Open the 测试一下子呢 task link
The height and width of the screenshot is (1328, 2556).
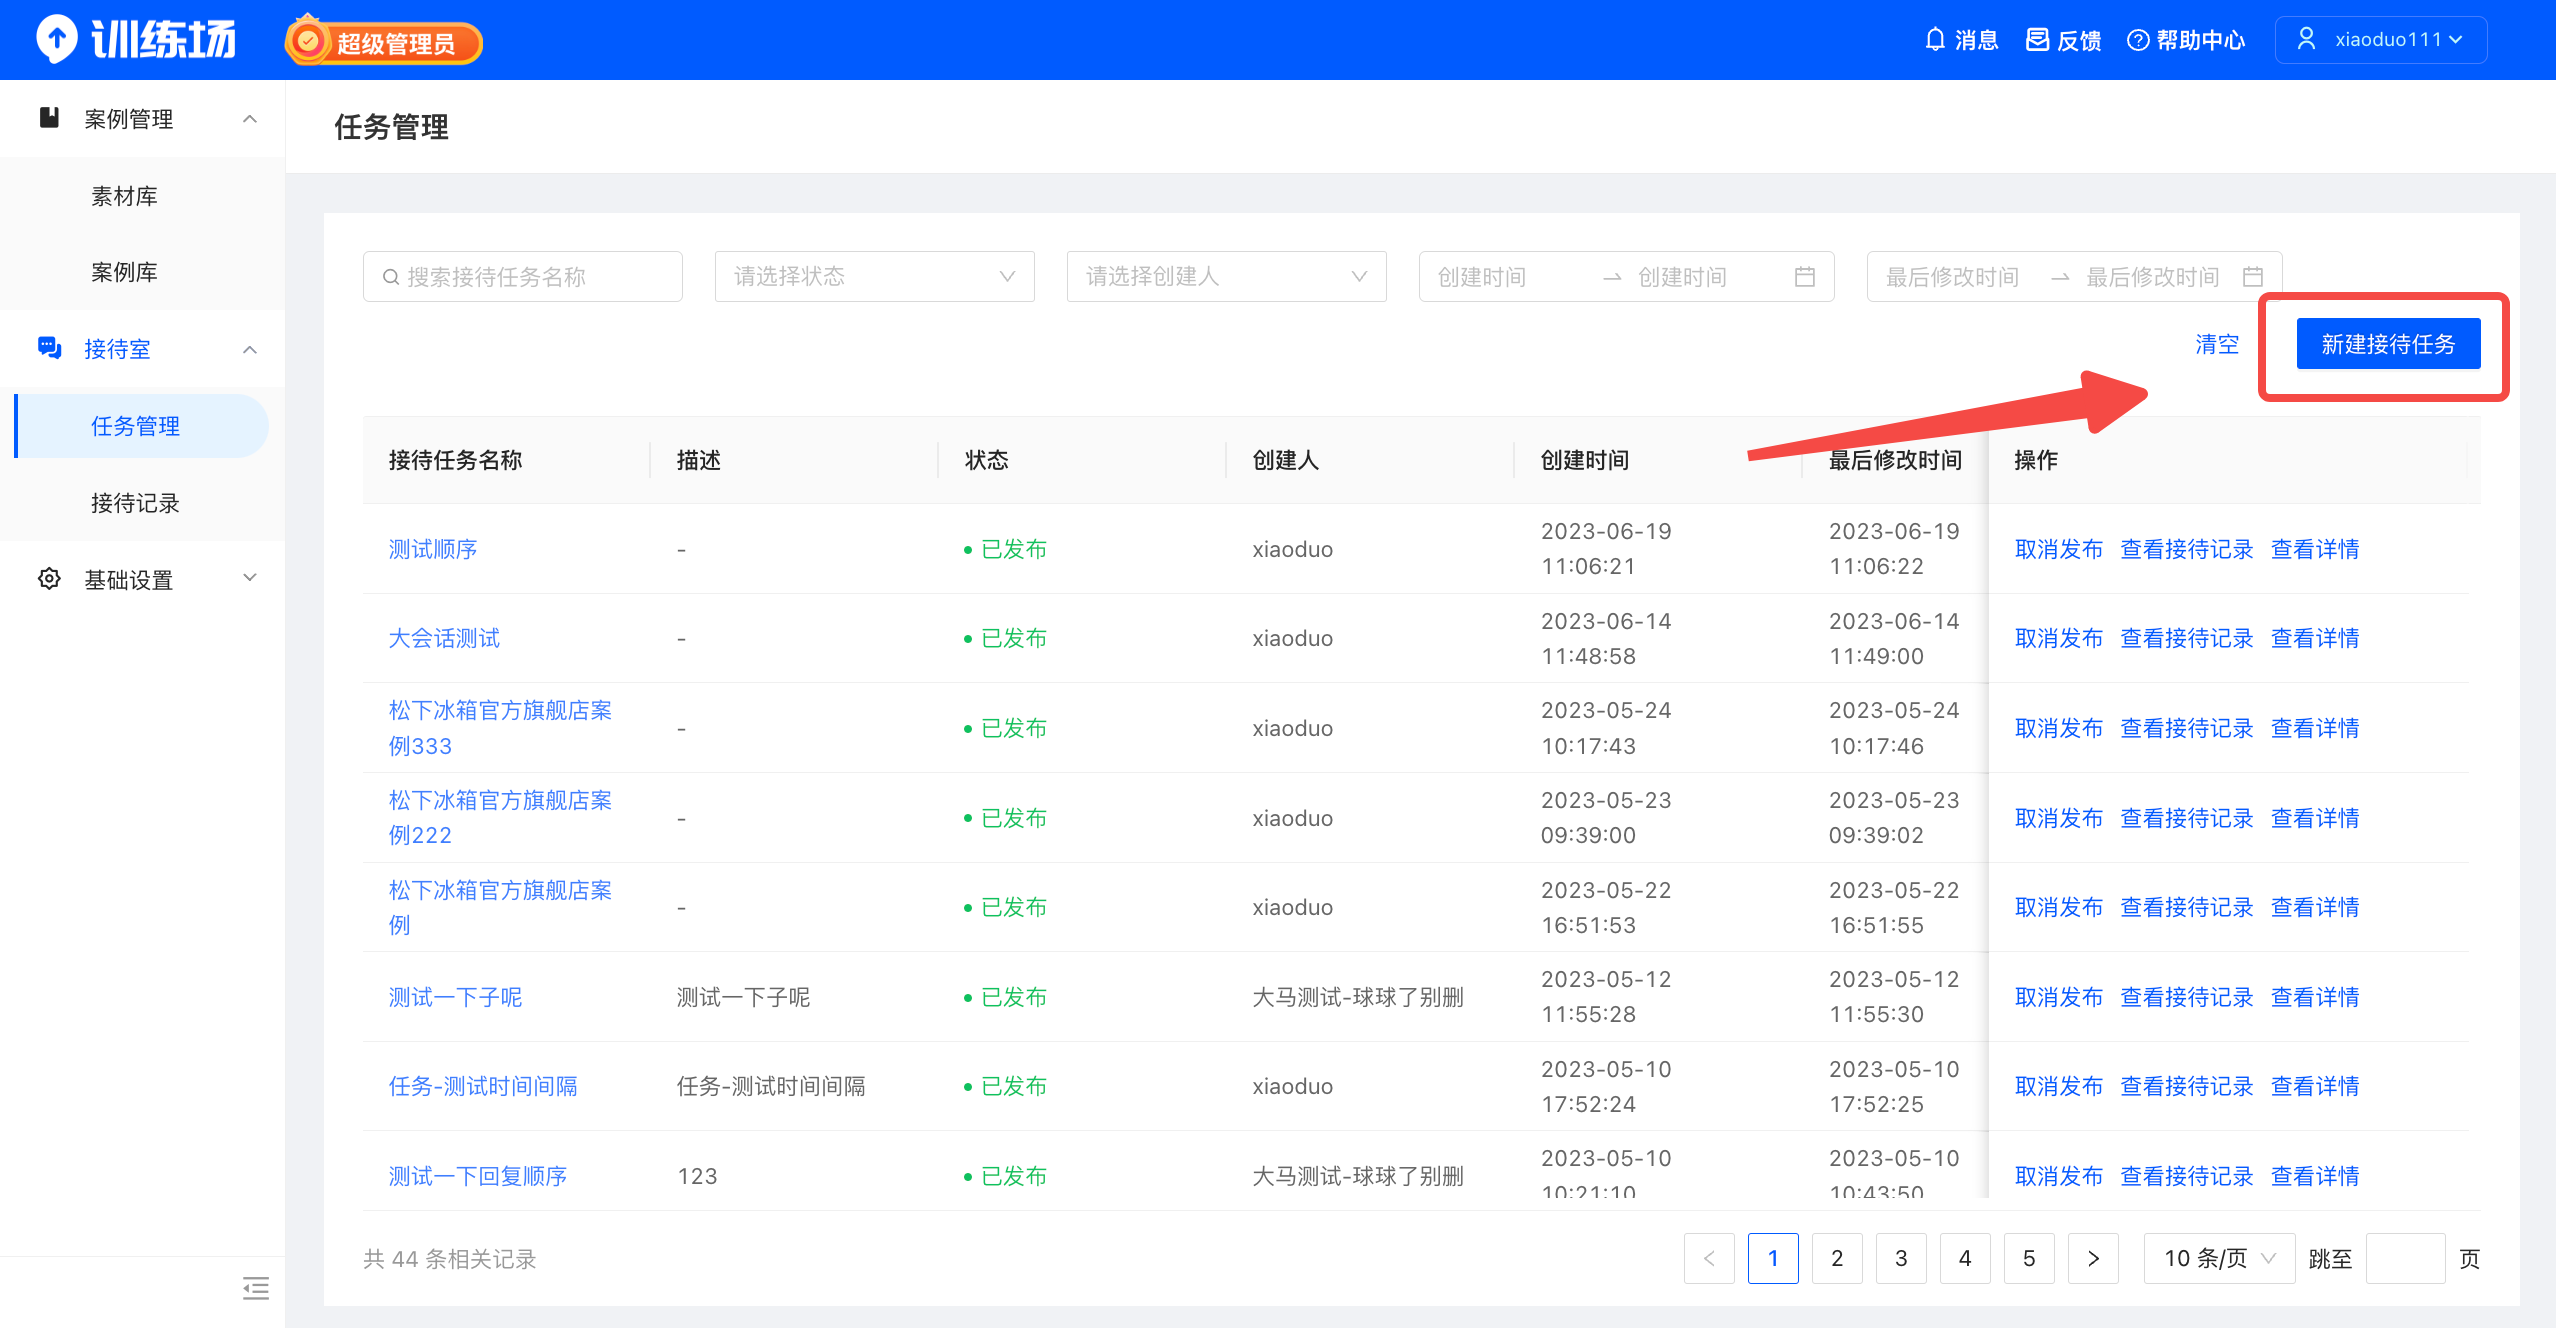coord(455,997)
